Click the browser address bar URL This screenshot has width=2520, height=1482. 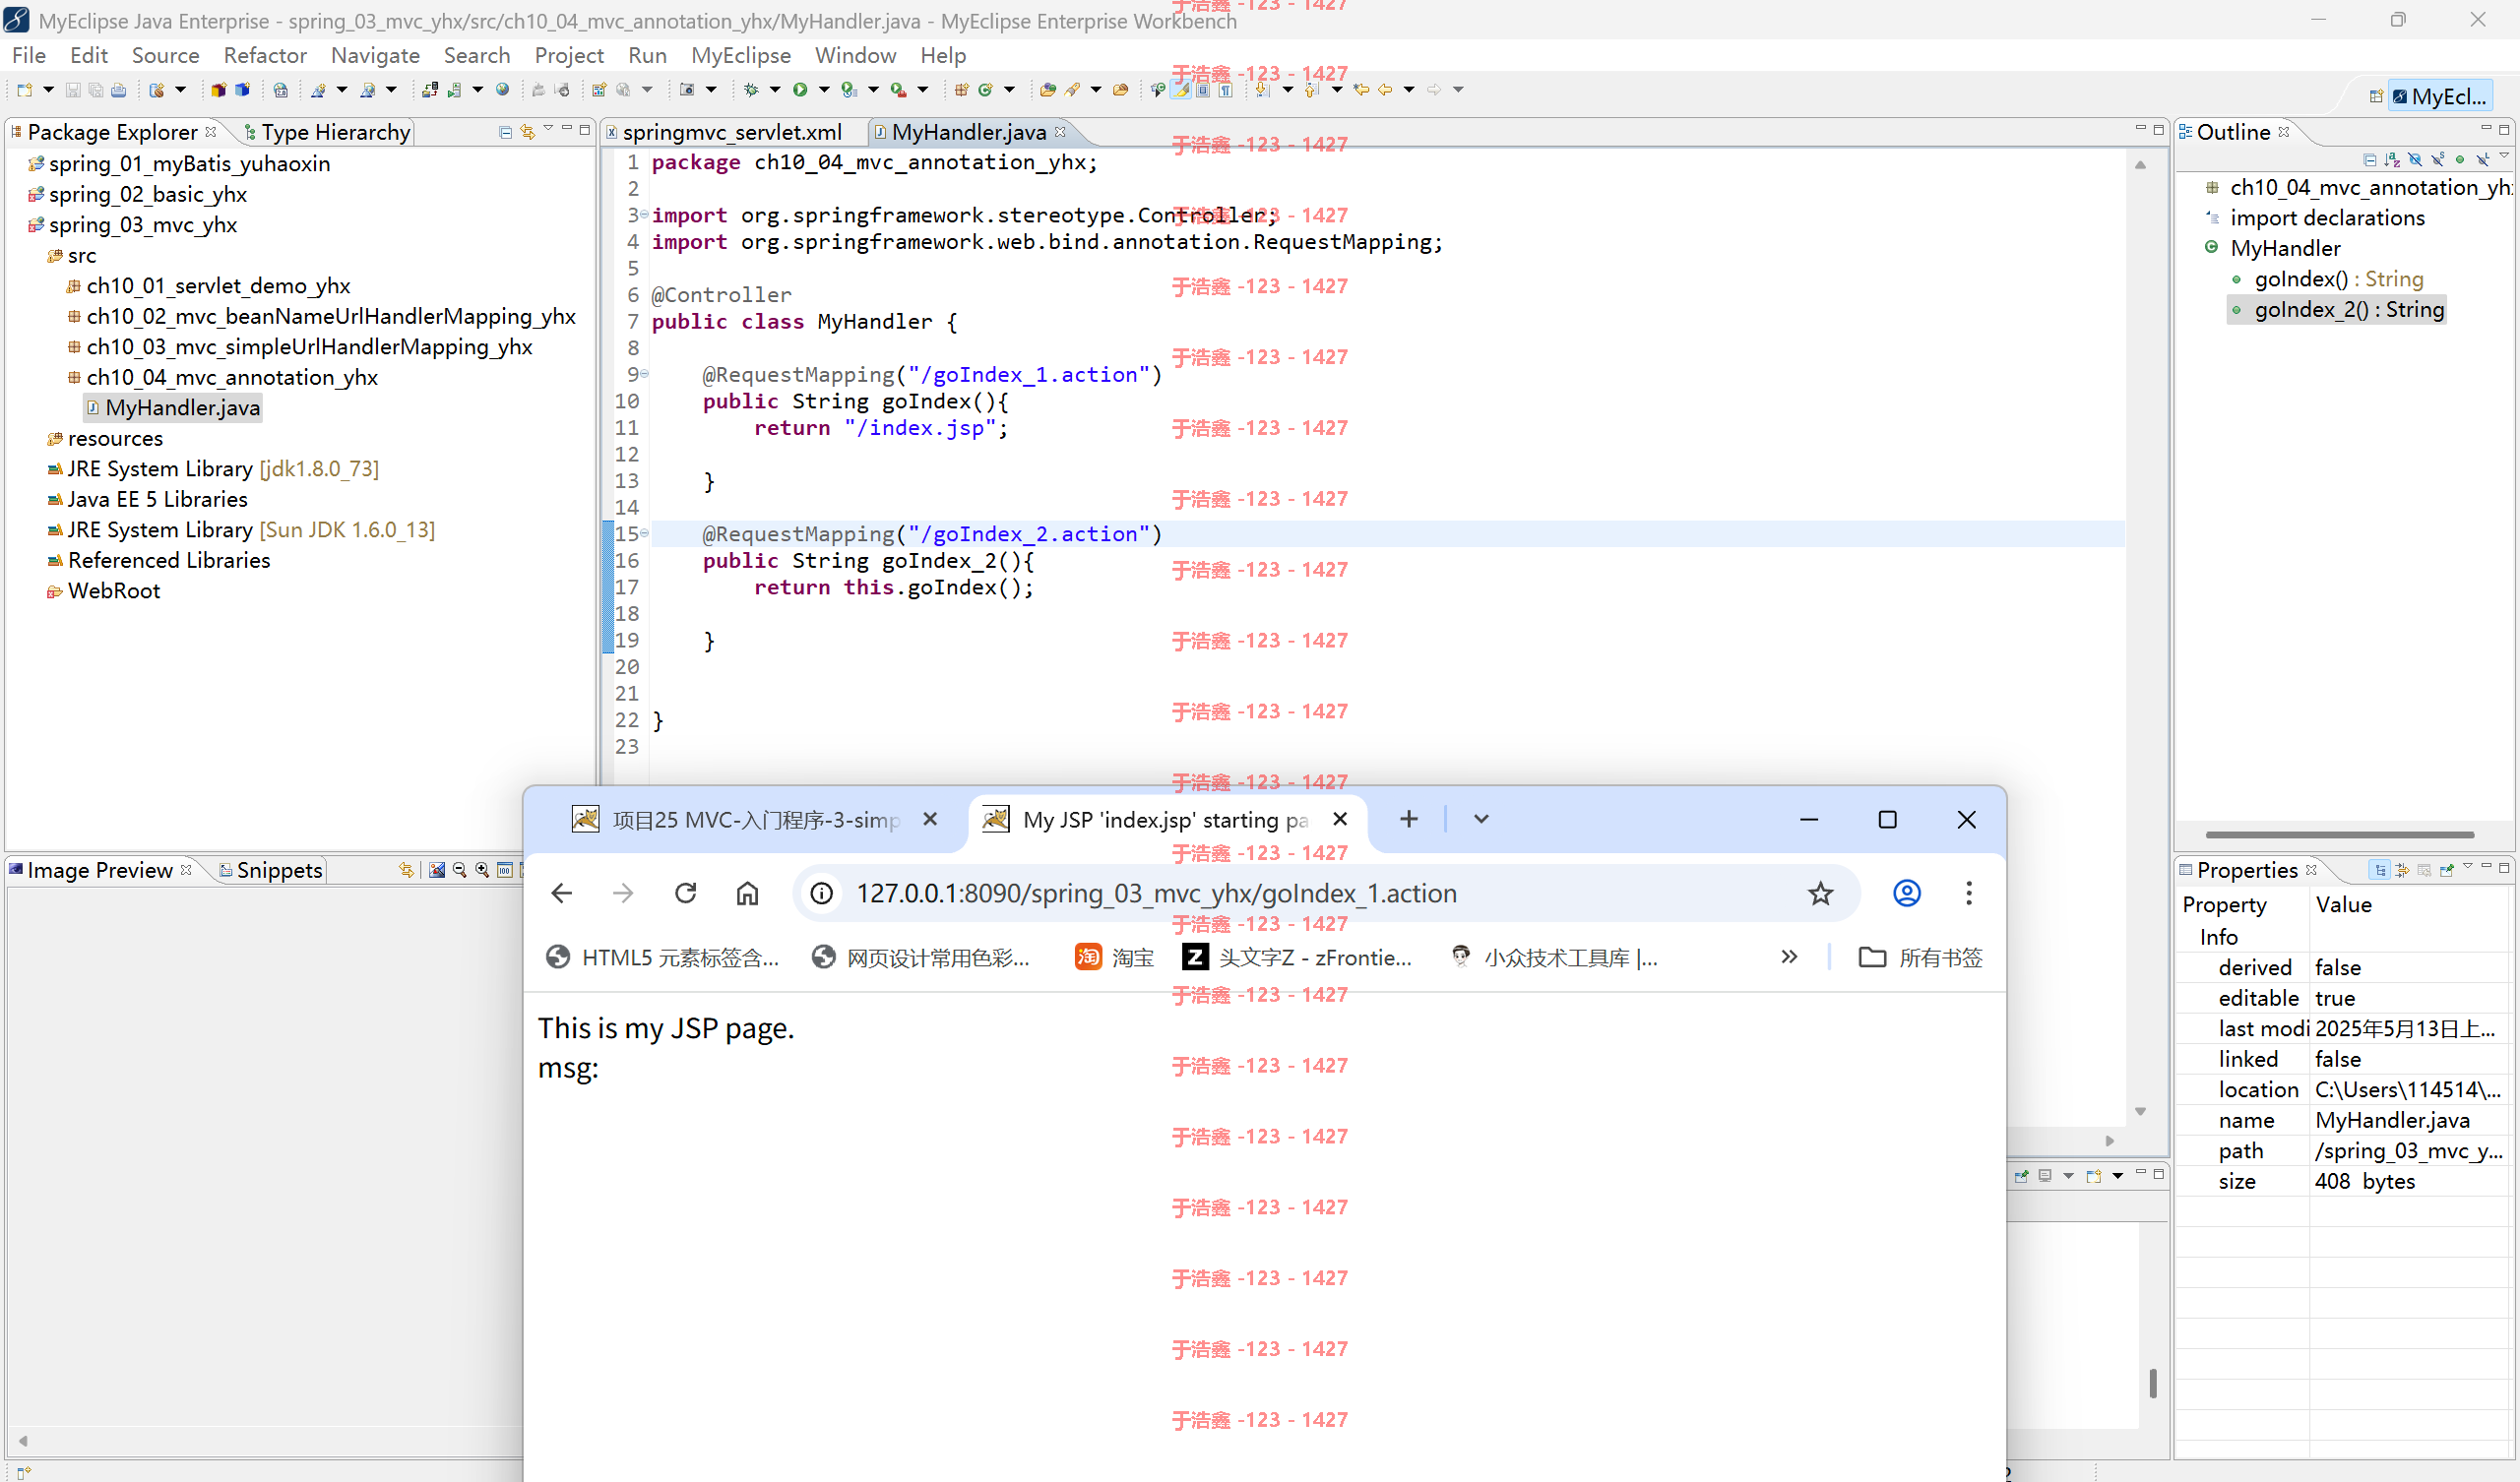1156,893
